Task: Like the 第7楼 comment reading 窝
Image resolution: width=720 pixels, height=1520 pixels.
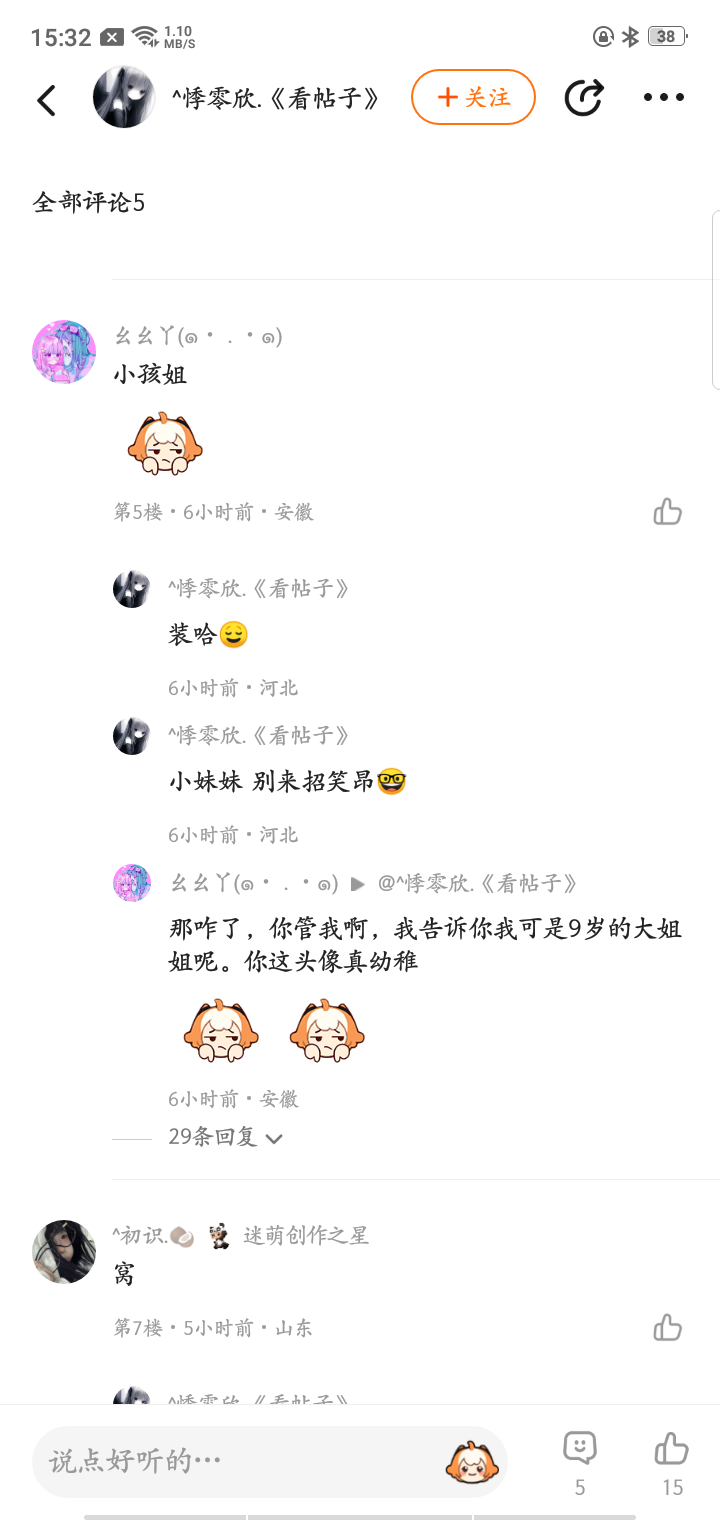Action: pos(667,1328)
